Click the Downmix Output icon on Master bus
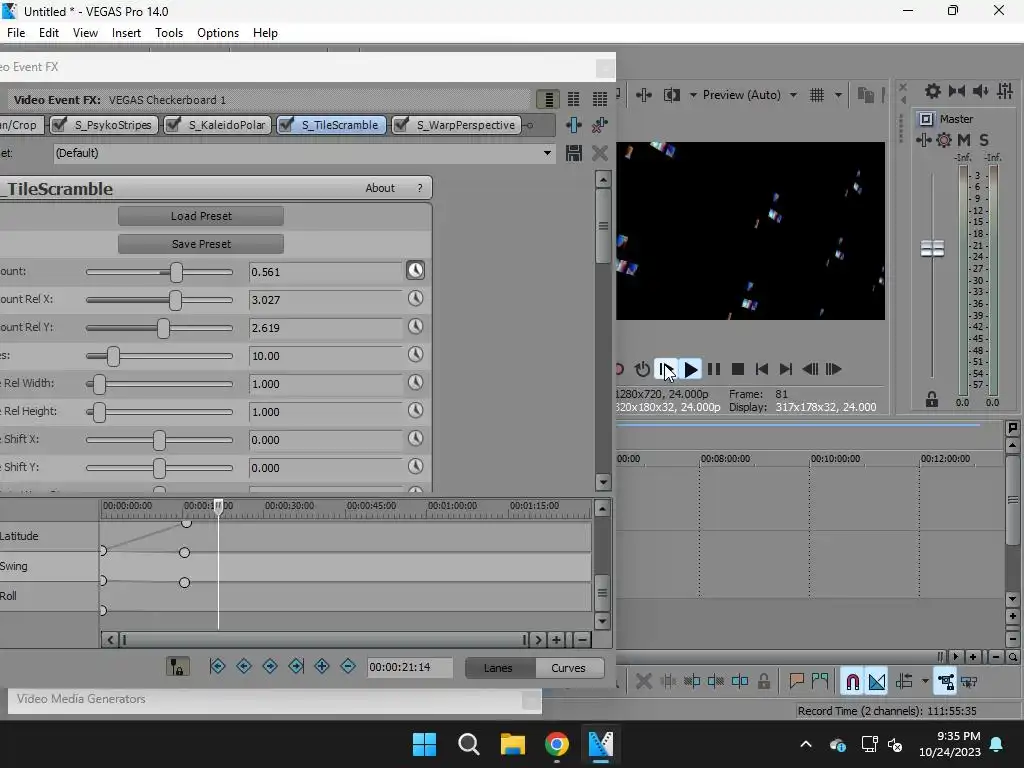The width and height of the screenshot is (1024, 768). [x=957, y=91]
